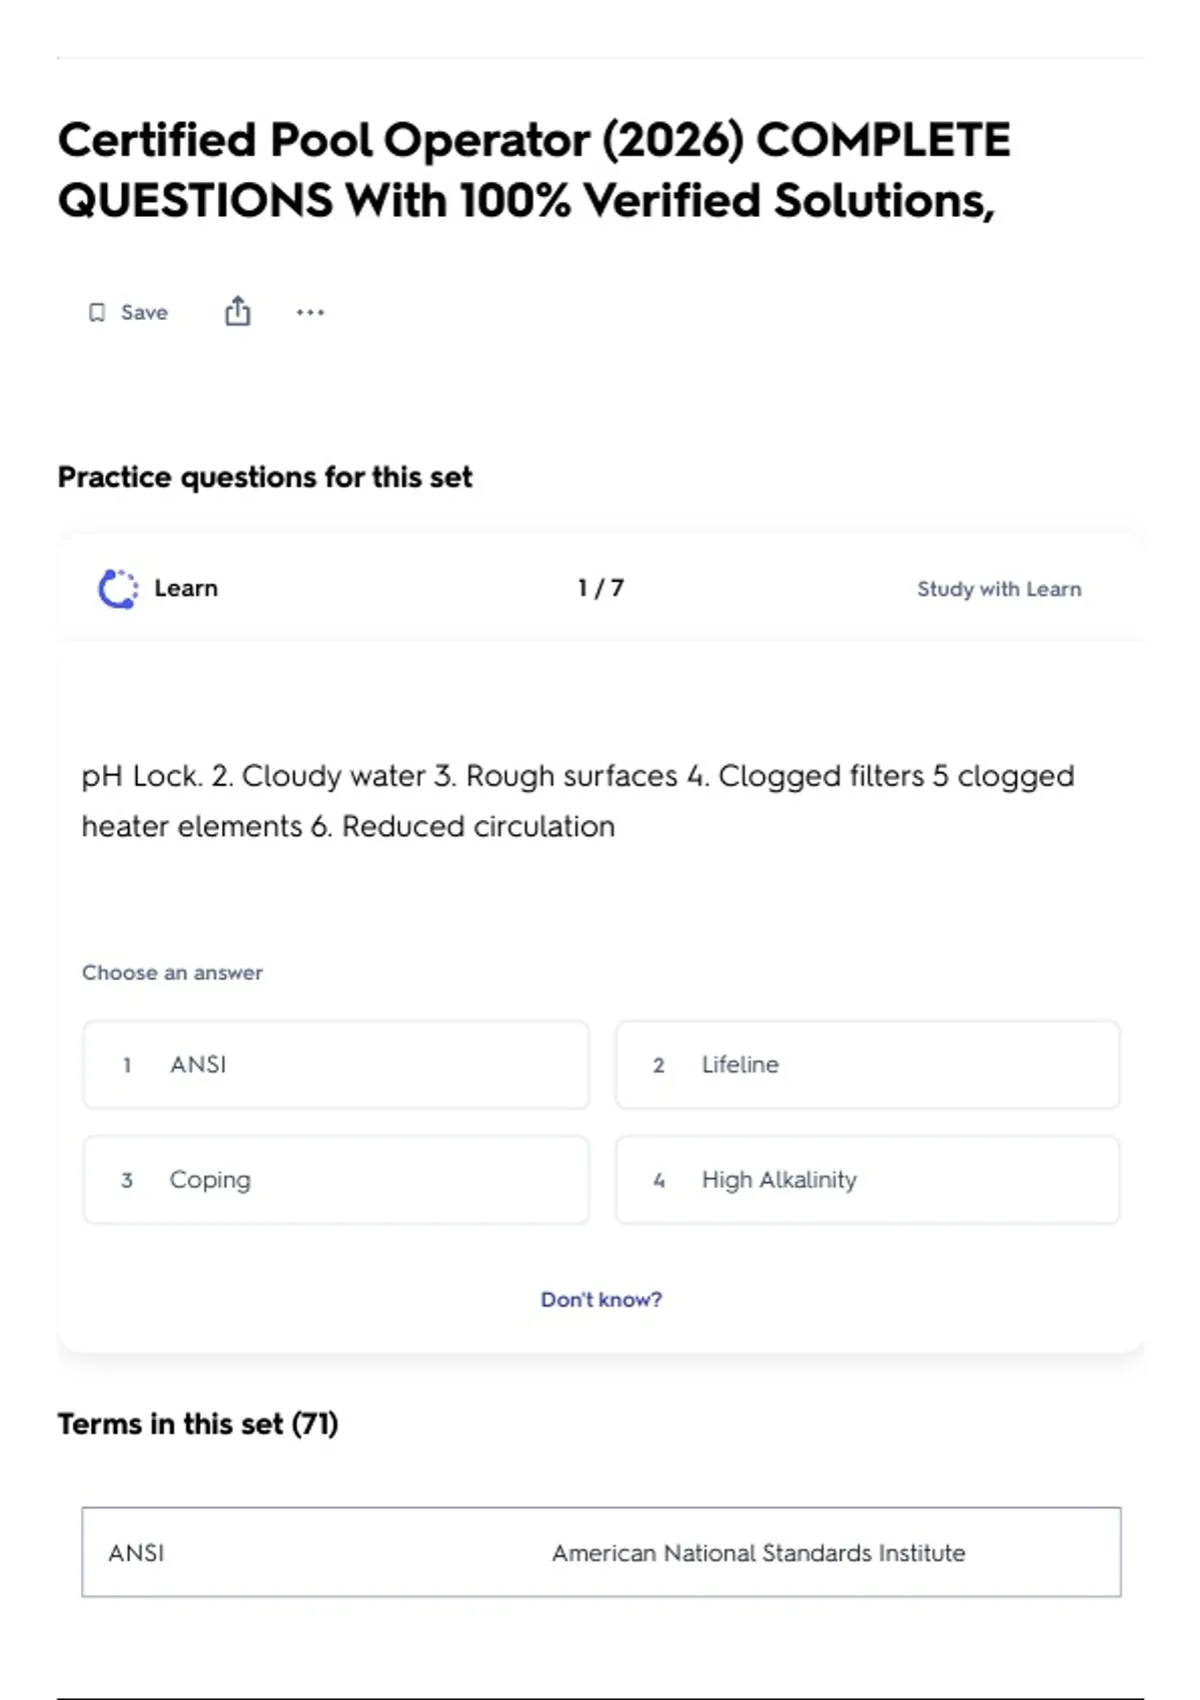Click the Certified Pool Operator title heading
The image size is (1200, 1700).
pos(533,170)
